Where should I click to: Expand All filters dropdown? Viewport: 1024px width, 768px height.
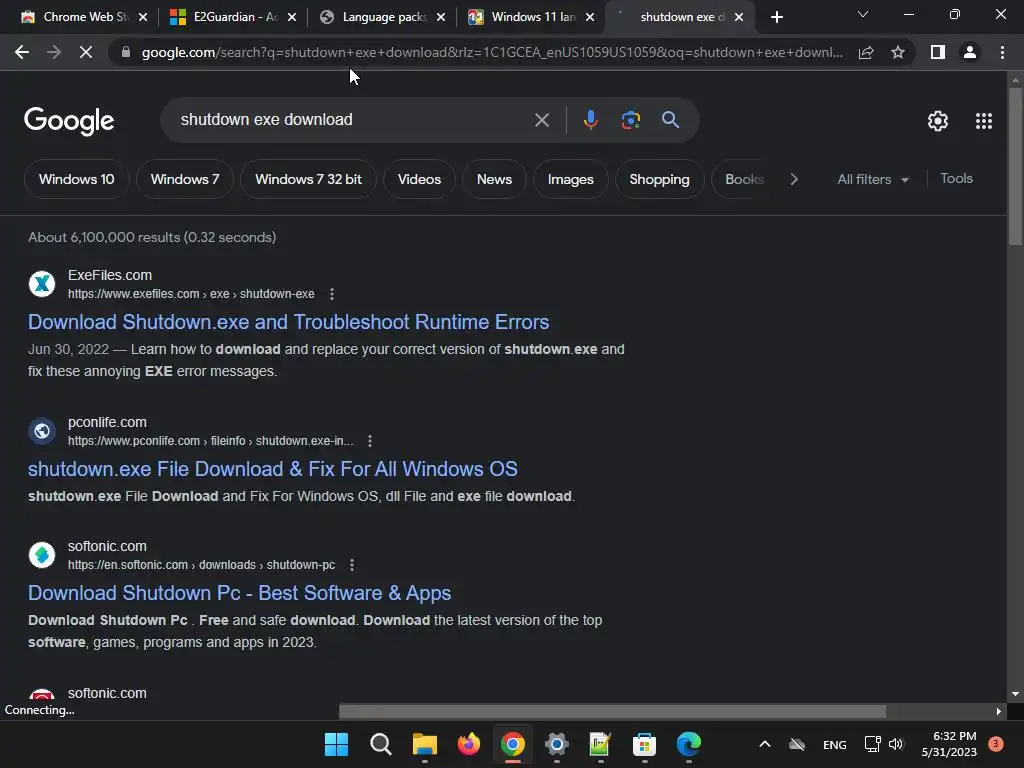[x=872, y=180]
